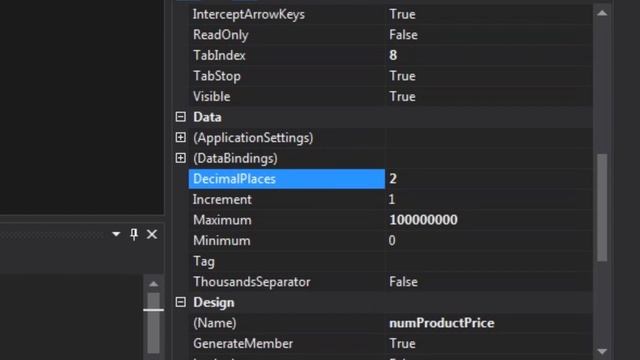Screen dimensions: 640x360
Task: Click the empty Tag value field
Action: tap(489, 261)
